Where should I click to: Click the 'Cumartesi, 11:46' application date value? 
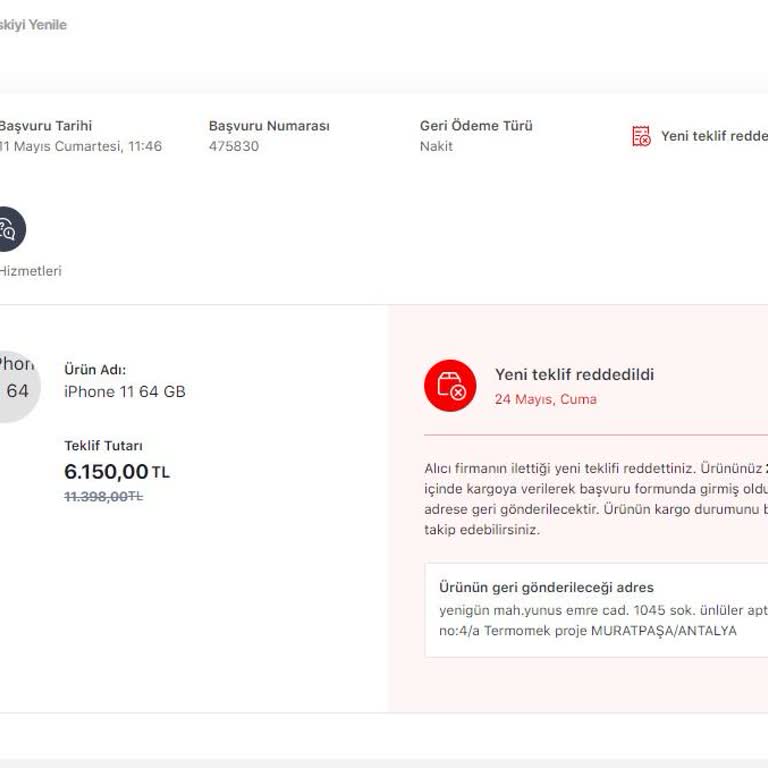(82, 146)
